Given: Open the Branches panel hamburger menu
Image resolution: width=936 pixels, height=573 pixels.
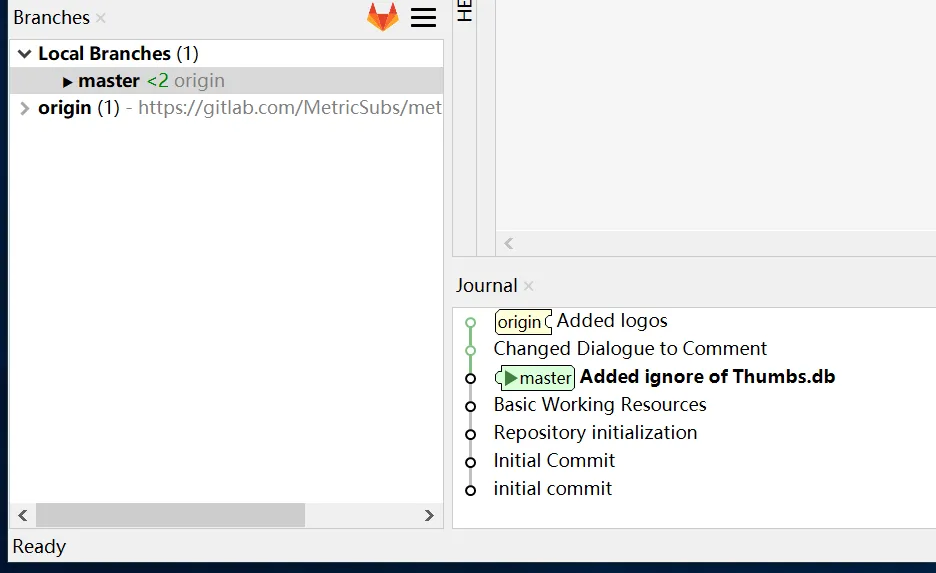Looking at the screenshot, I should point(423,17).
